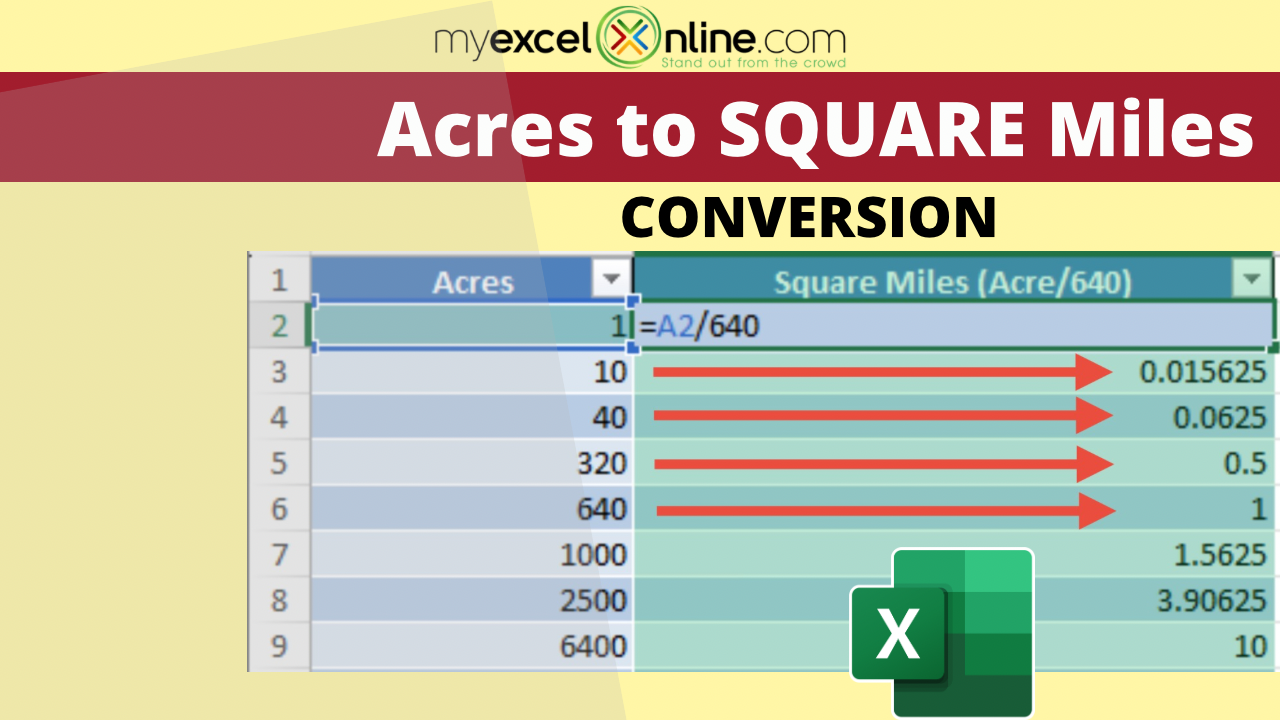Select the Square Miles (Acre/640) header cell

tap(954, 279)
